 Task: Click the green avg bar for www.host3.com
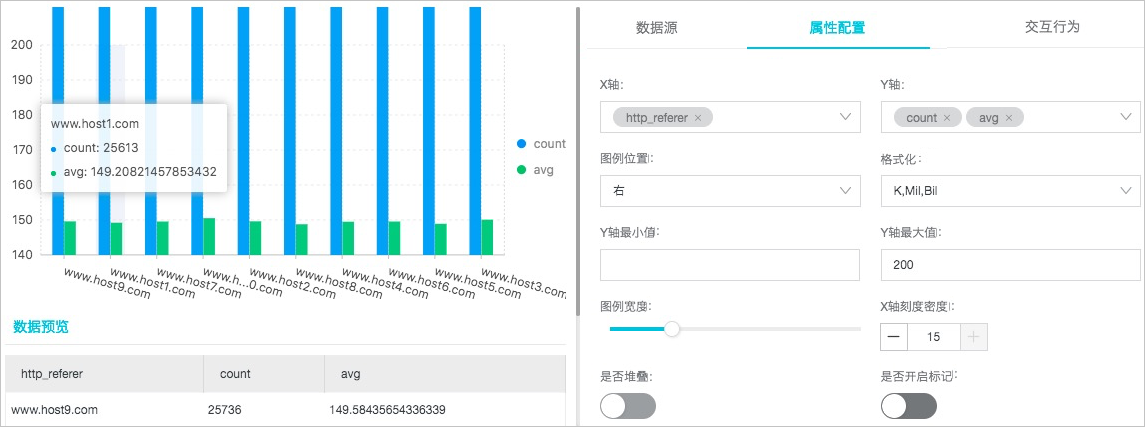[x=487, y=237]
